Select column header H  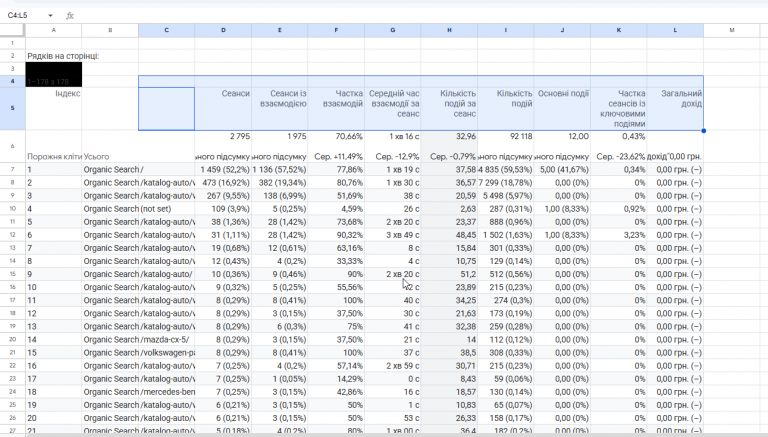click(449, 30)
